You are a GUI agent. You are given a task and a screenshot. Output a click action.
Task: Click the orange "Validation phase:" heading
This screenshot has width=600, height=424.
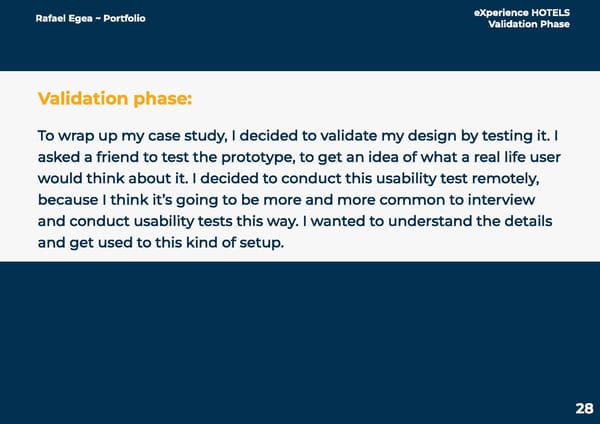pos(115,99)
